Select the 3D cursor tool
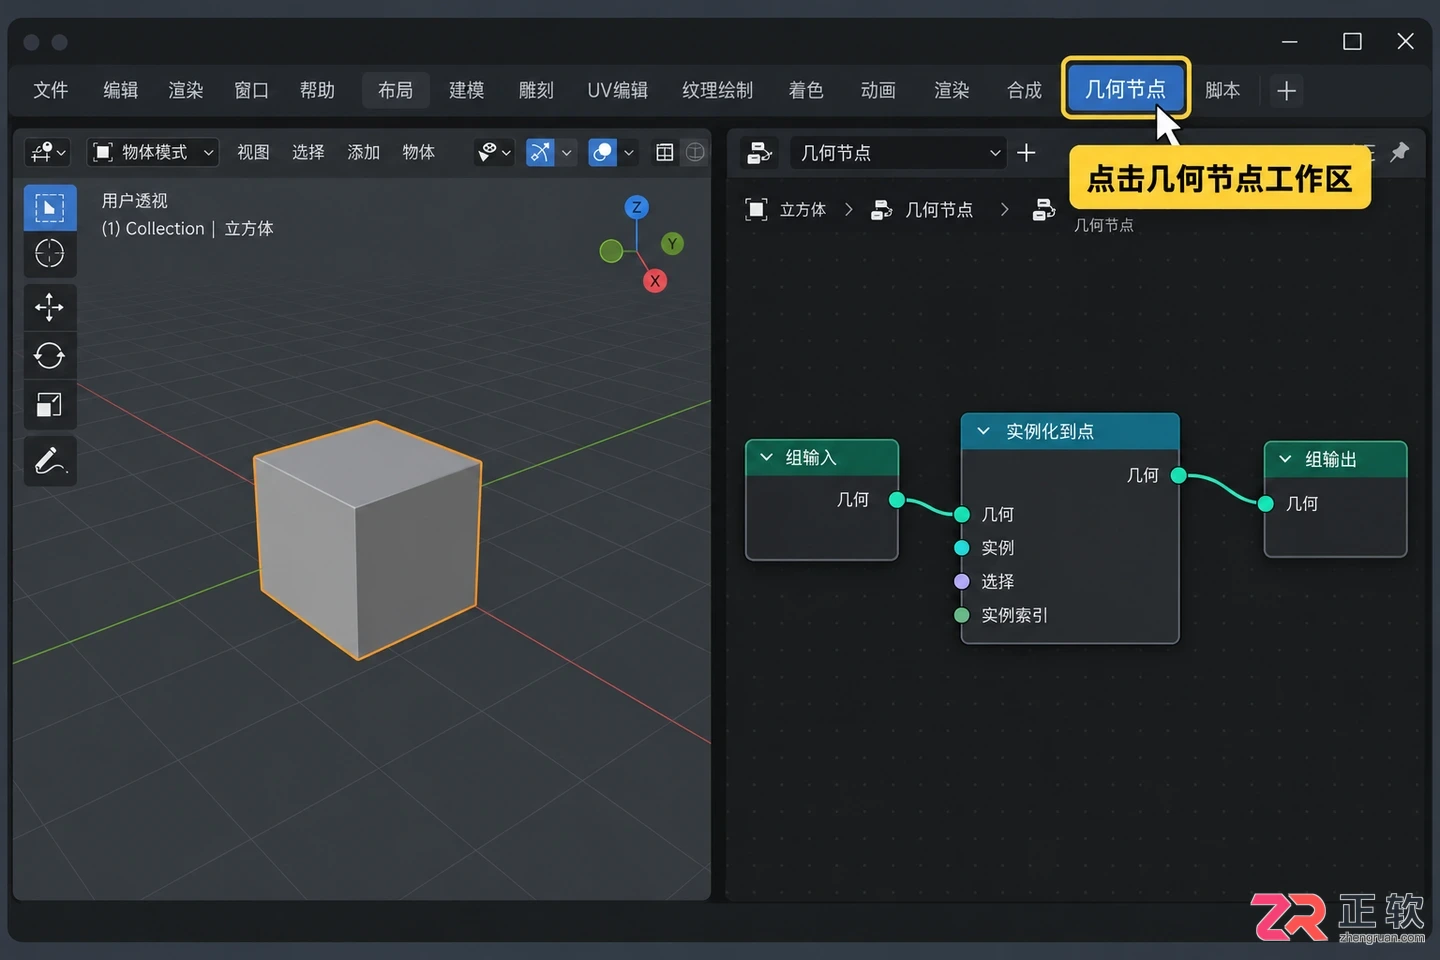This screenshot has height=960, width=1440. 49,254
